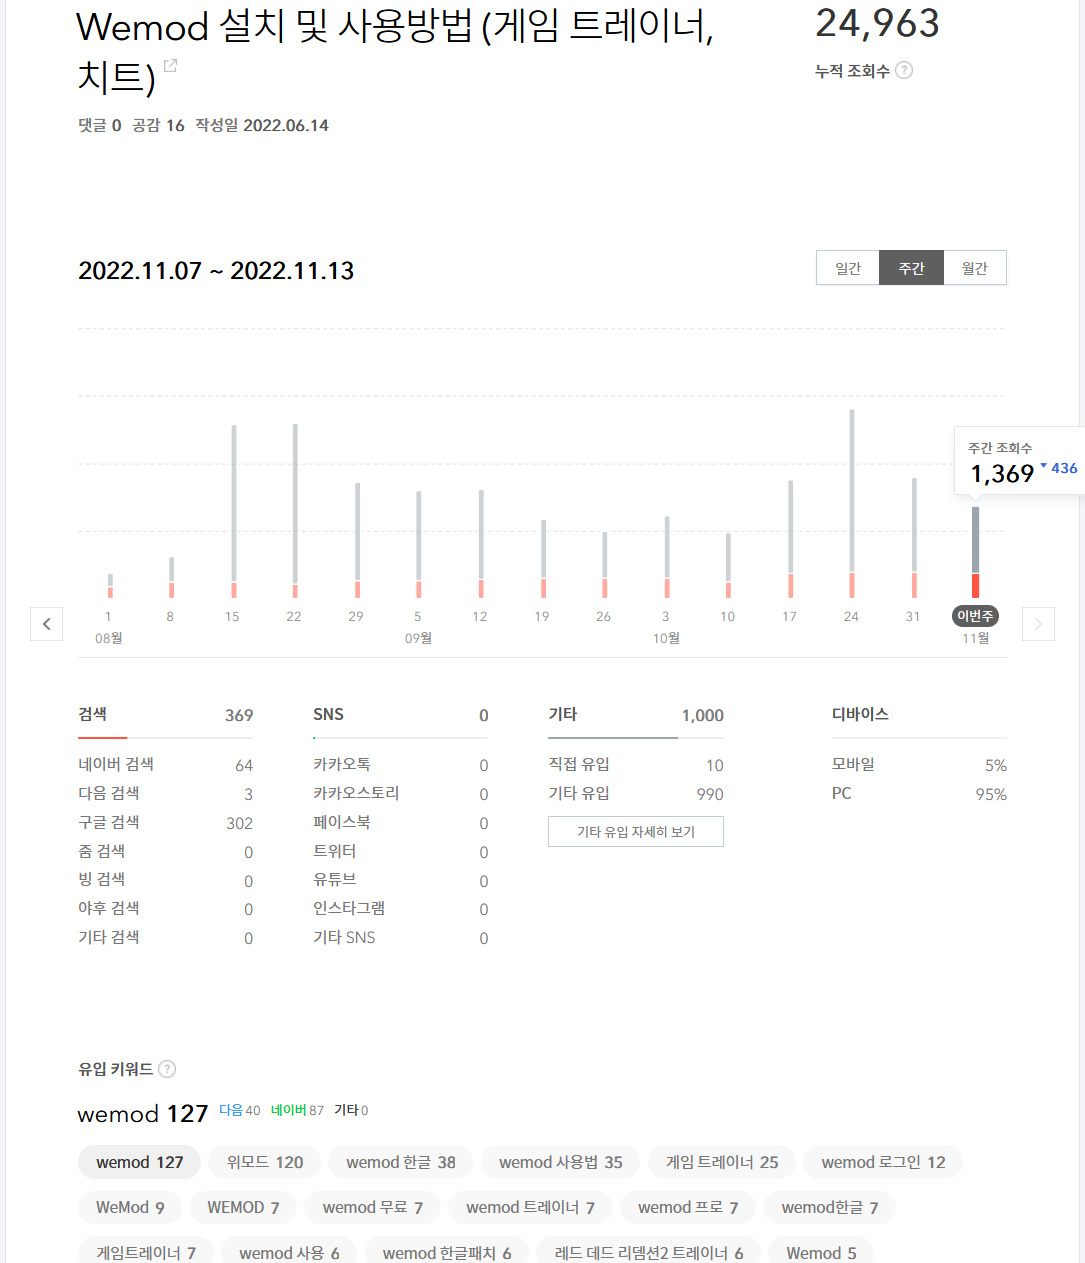Select bar for week of September 26

(605, 565)
